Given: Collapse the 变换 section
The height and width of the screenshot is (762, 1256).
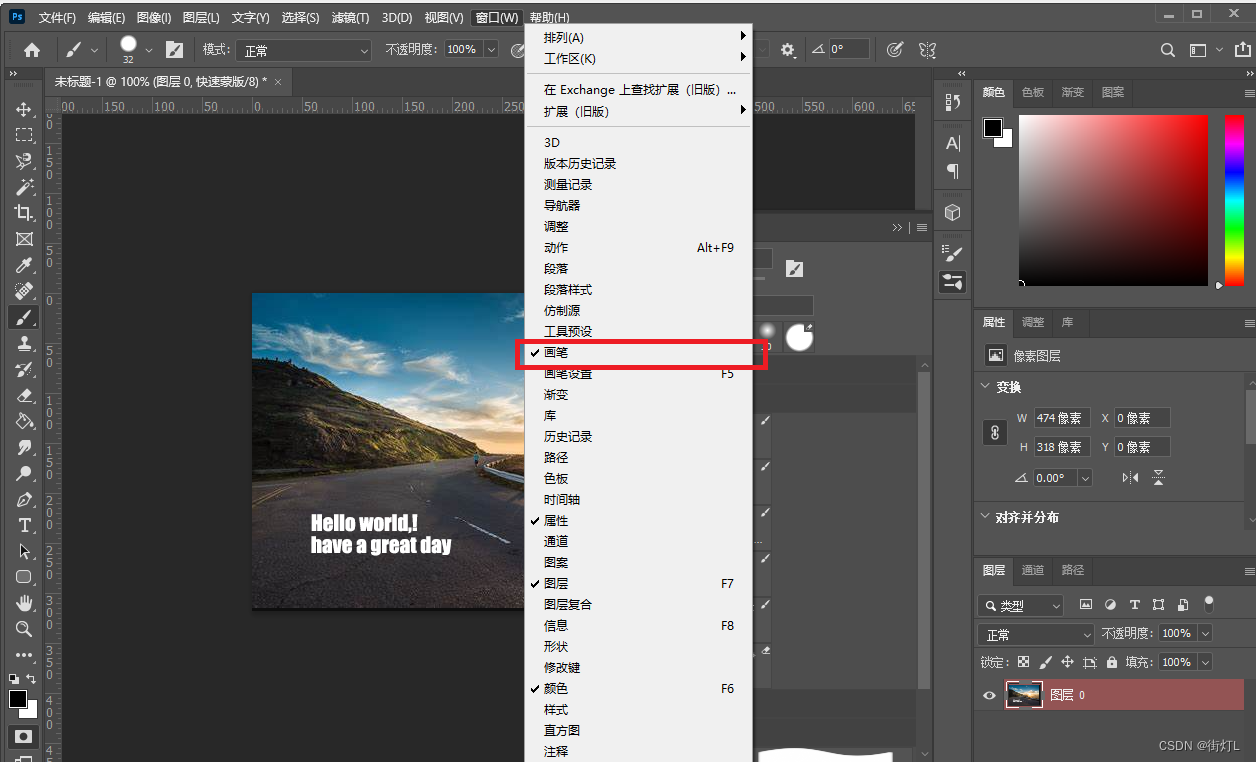Looking at the screenshot, I should click(x=983, y=387).
